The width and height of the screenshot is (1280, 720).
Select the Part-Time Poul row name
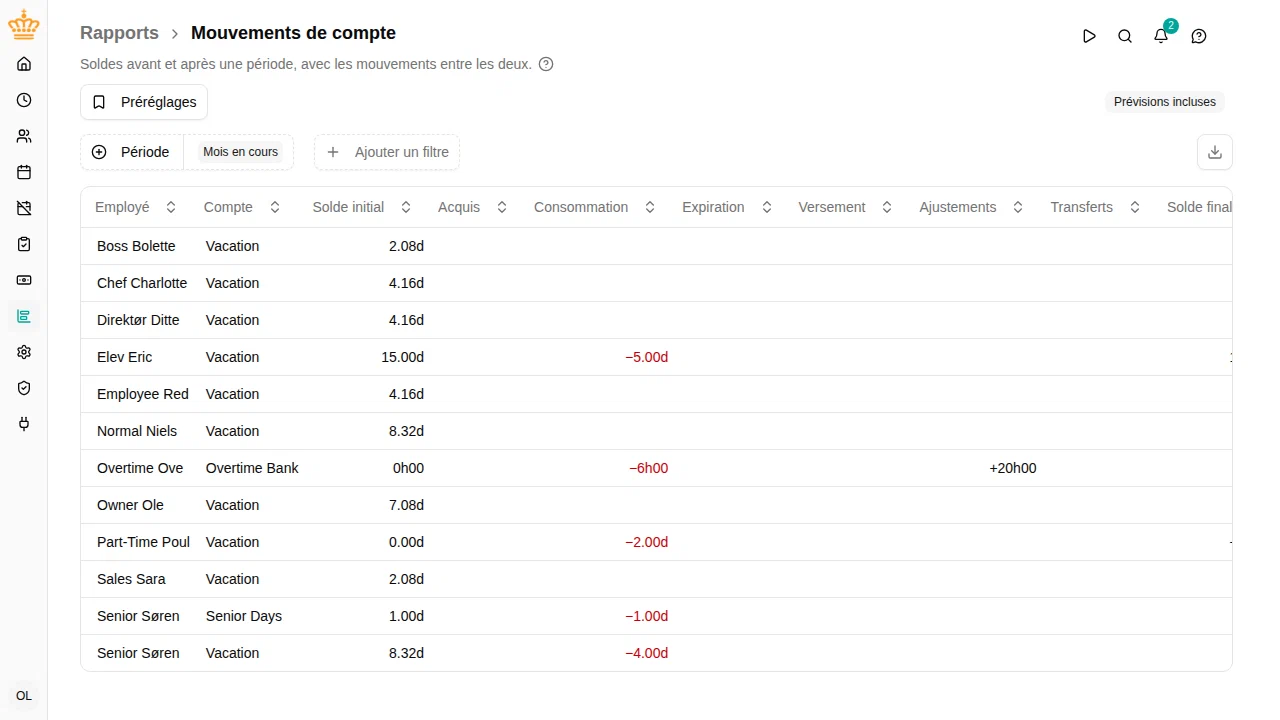[x=143, y=542]
